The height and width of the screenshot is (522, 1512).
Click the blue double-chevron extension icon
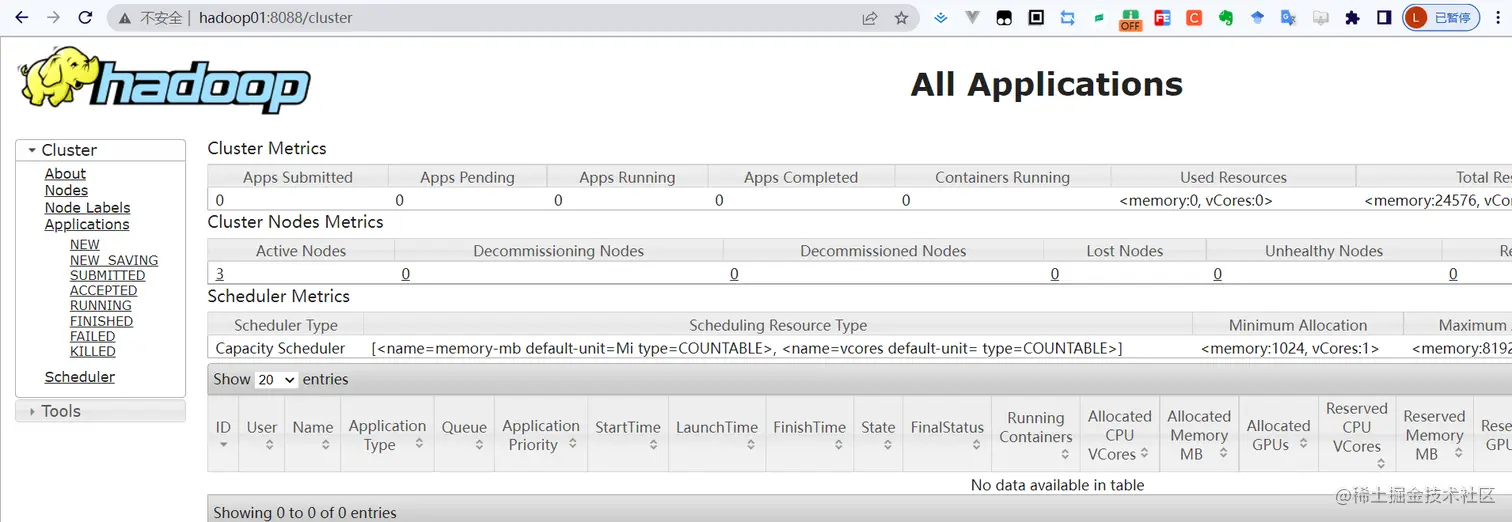[940, 18]
